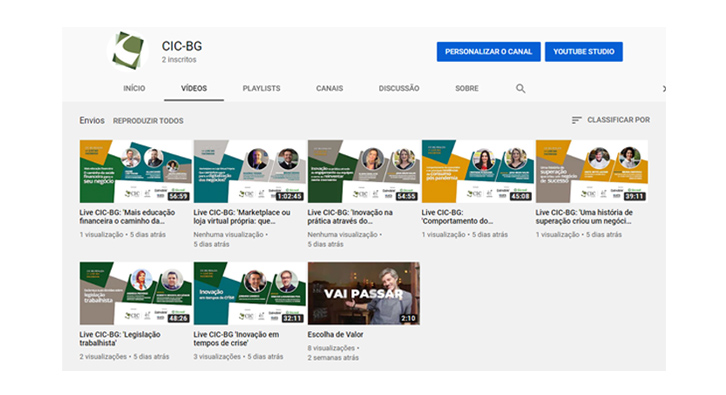Click Reproduzir todos link
The width and height of the screenshot is (726, 395).
point(148,121)
